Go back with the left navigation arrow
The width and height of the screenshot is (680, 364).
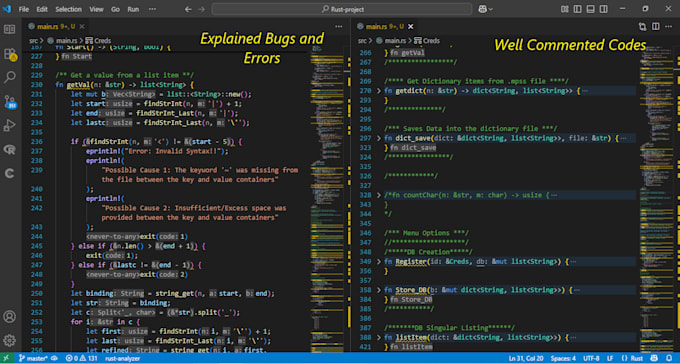pos(188,9)
